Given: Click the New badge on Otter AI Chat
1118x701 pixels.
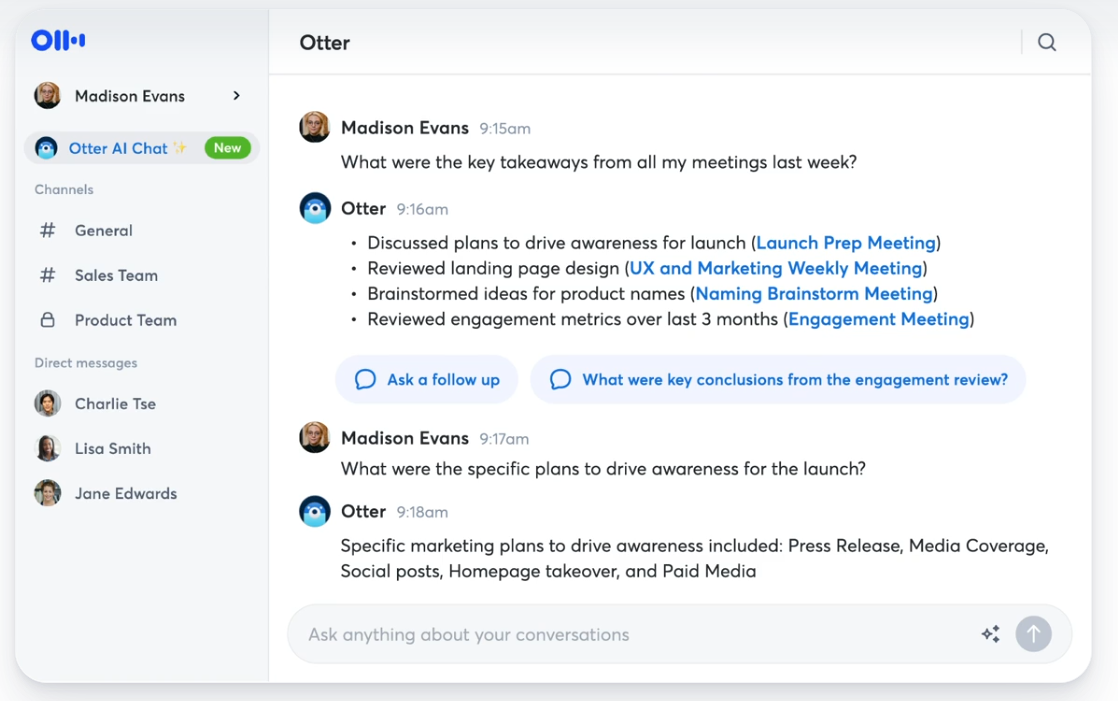Looking at the screenshot, I should click(x=227, y=148).
